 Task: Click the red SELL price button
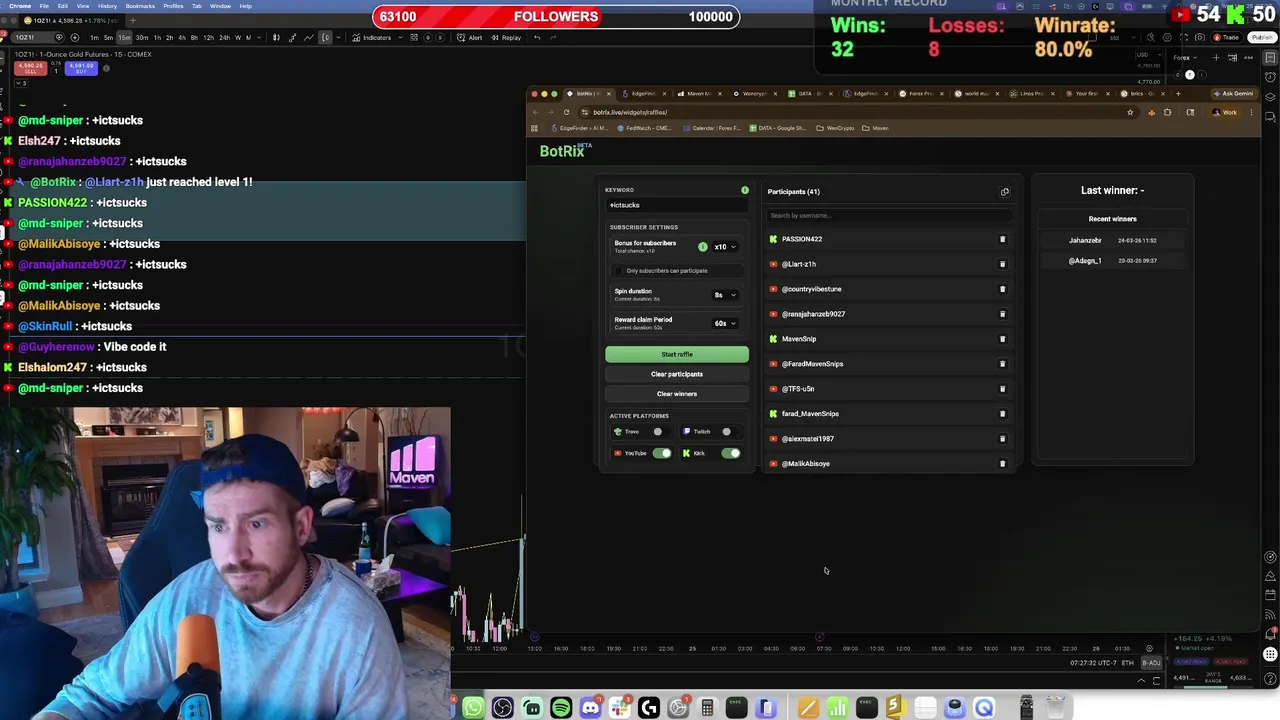(31, 69)
